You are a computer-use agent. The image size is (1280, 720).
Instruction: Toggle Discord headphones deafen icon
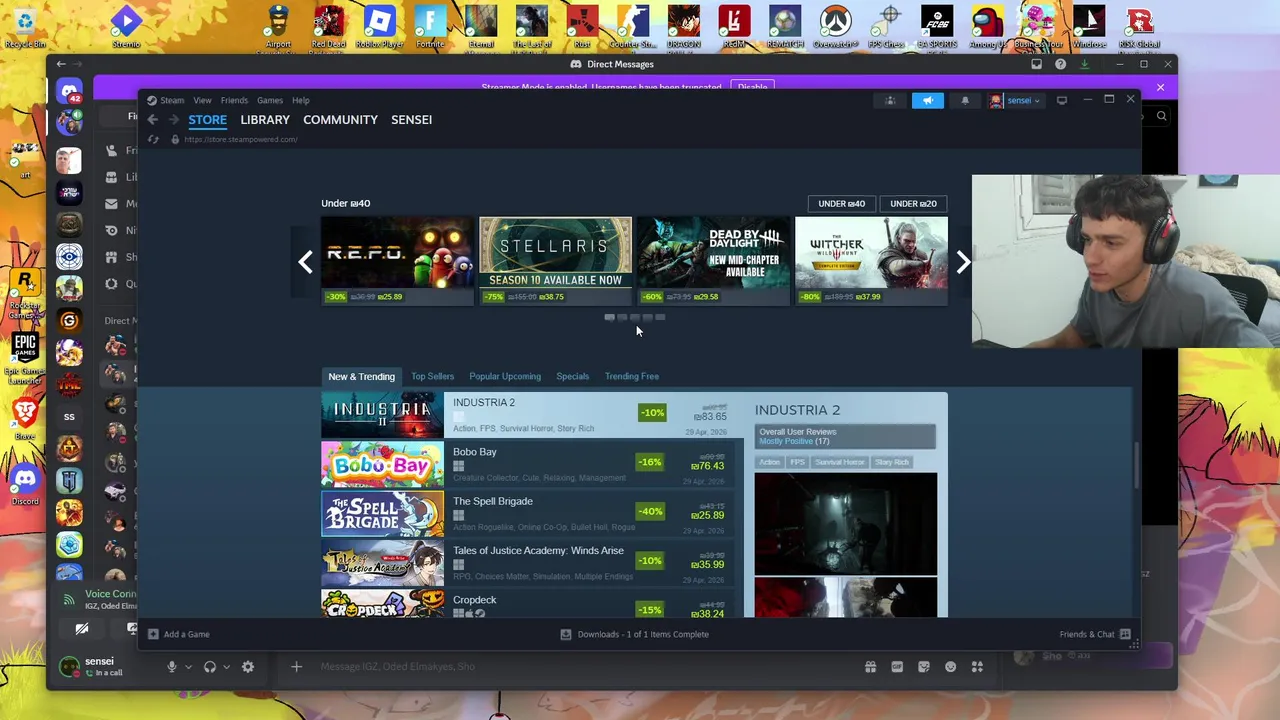(x=210, y=667)
